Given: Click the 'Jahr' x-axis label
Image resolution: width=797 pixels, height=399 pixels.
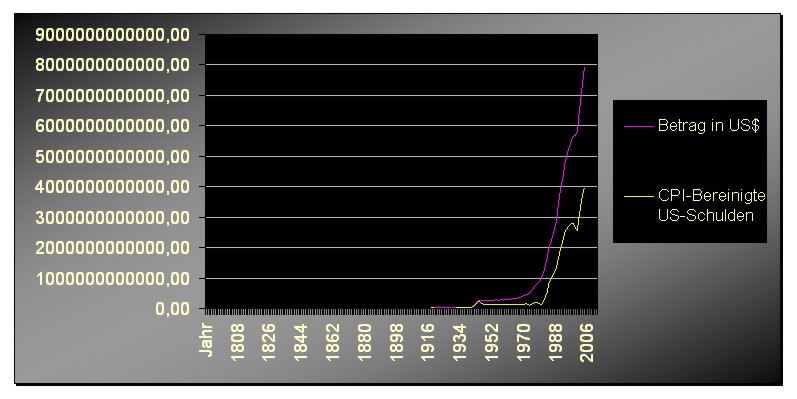Looking at the screenshot, I should pos(206,340).
